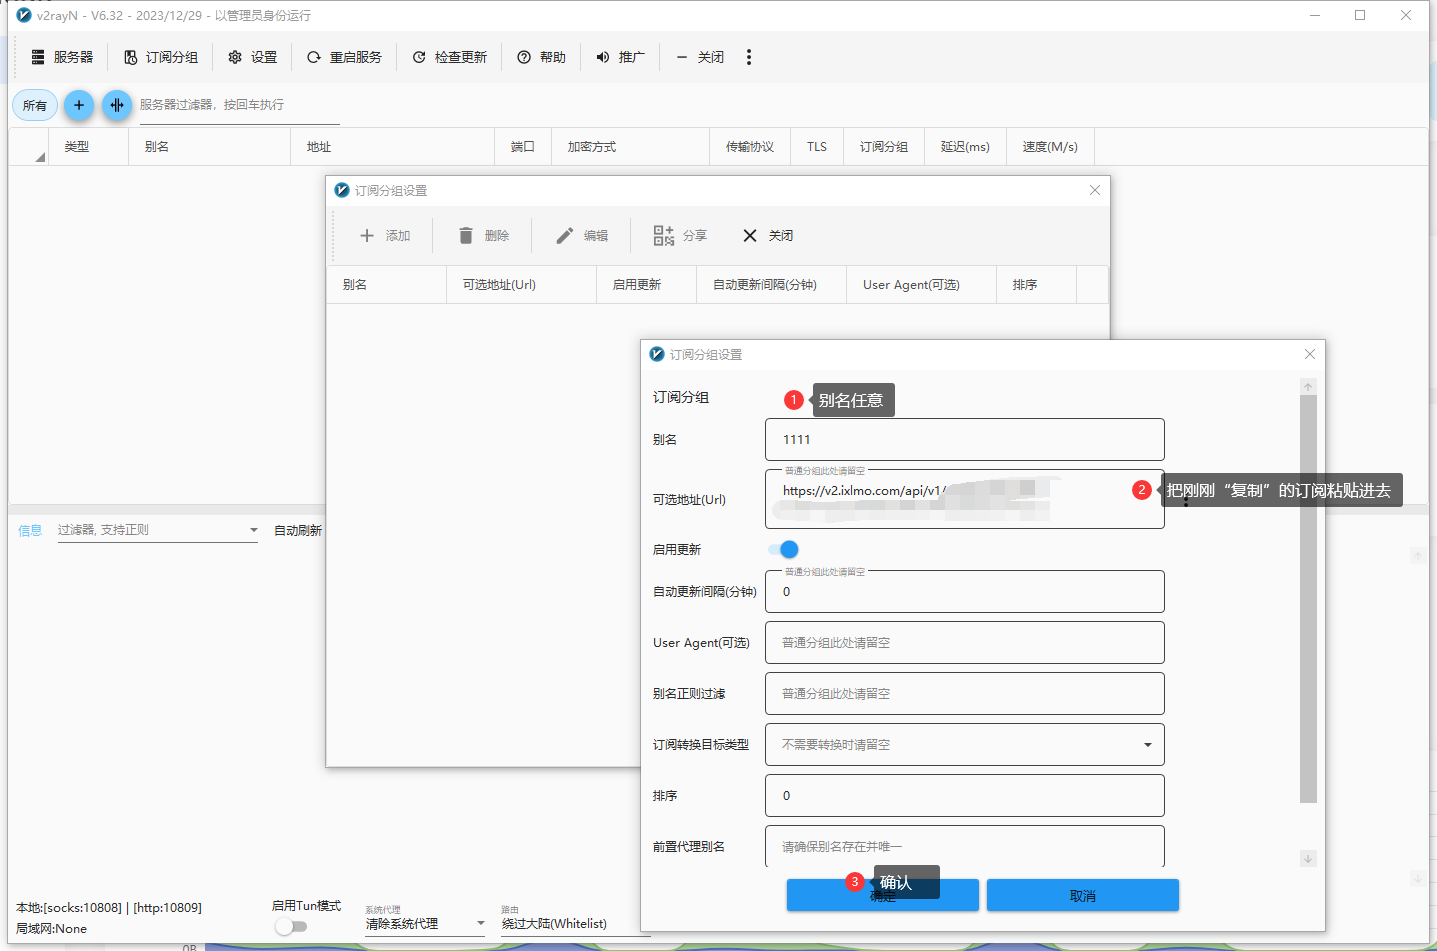Image resolution: width=1437 pixels, height=951 pixels.
Task: Click the blue plus add-server icon
Action: click(x=79, y=105)
